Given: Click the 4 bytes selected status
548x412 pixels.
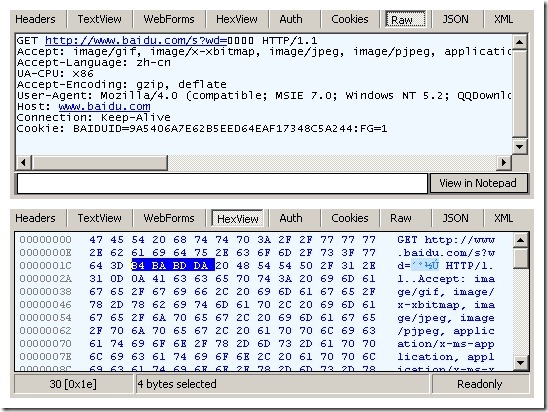Looking at the screenshot, I should point(282,384).
